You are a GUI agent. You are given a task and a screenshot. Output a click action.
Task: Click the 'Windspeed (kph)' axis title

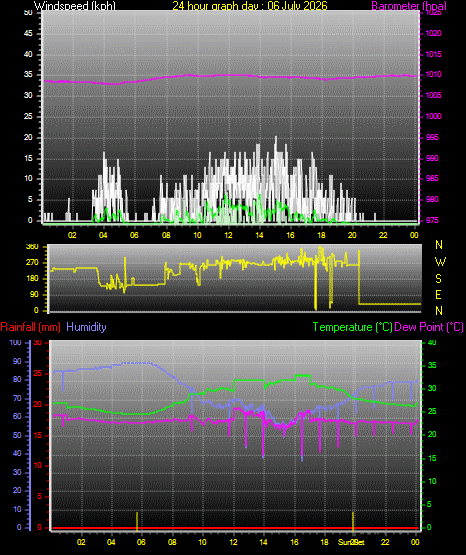point(75,6)
